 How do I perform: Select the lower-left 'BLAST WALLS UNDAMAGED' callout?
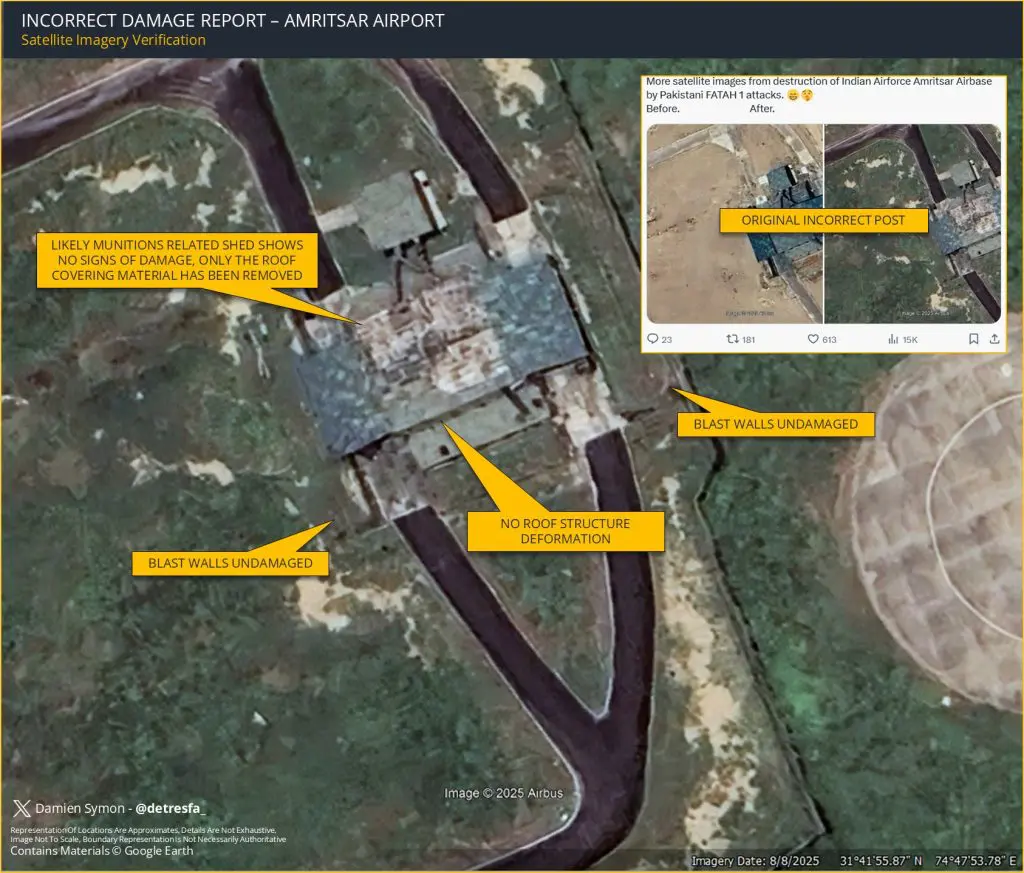click(x=230, y=563)
